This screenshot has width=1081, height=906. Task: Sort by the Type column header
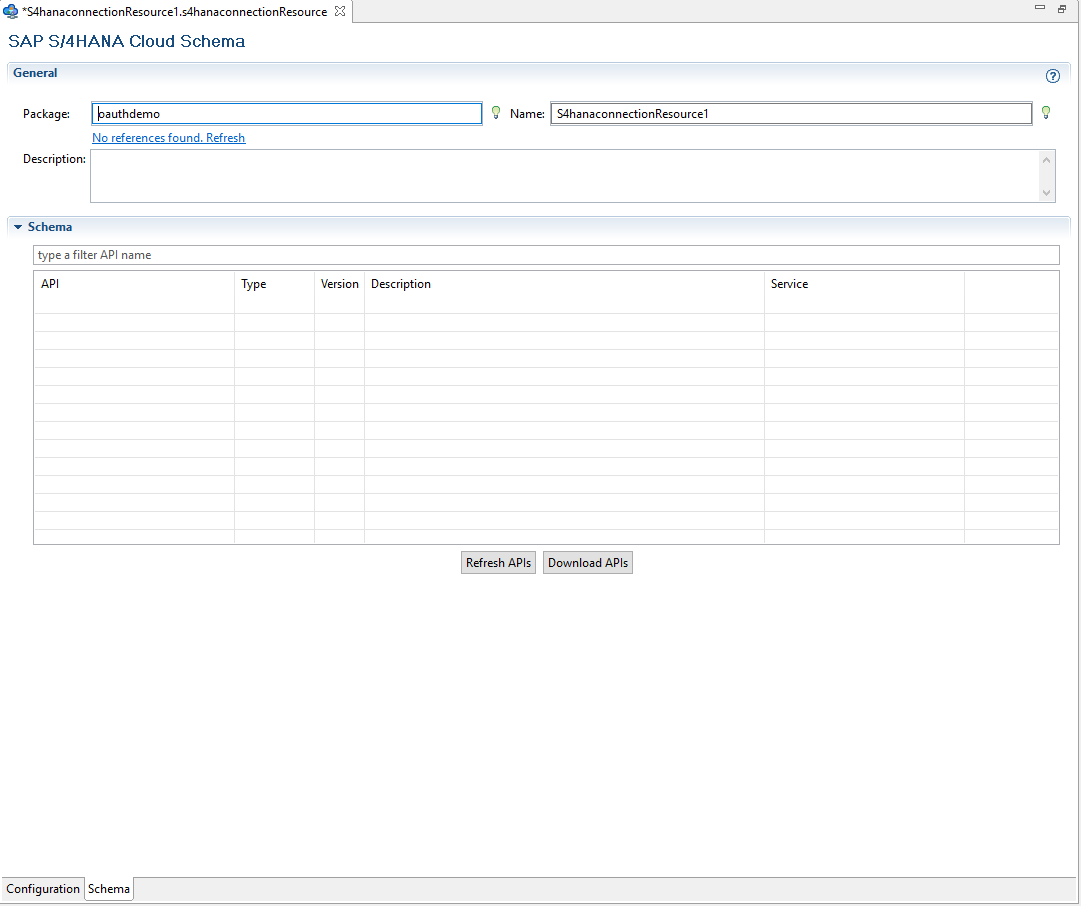274,284
